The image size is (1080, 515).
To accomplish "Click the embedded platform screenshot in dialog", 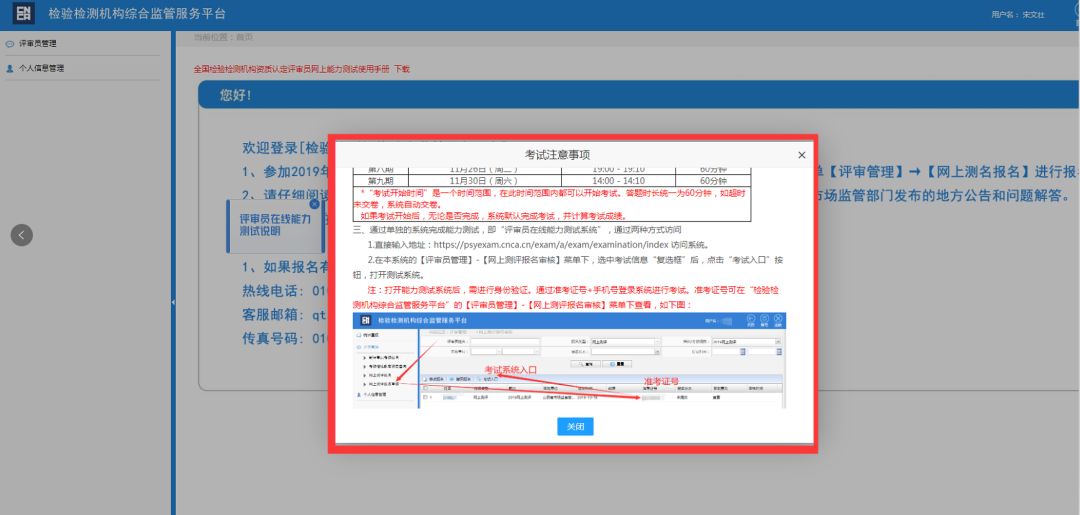I will pyautogui.click(x=569, y=360).
